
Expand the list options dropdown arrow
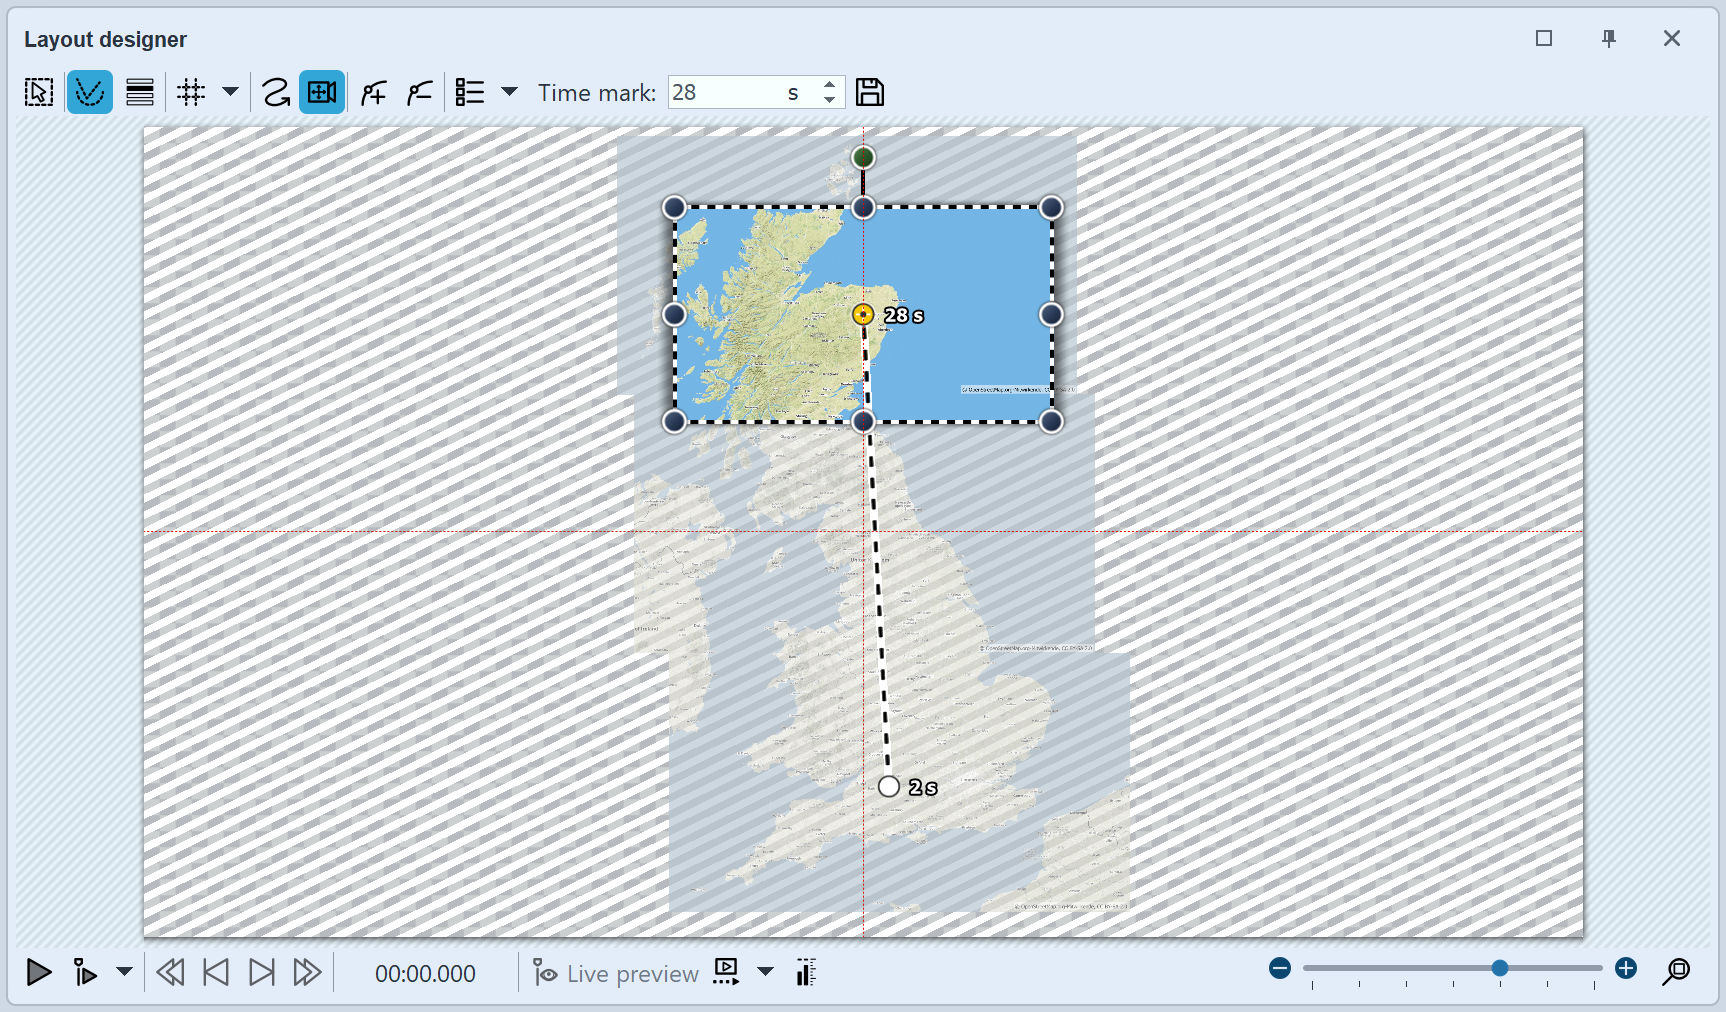click(x=509, y=92)
